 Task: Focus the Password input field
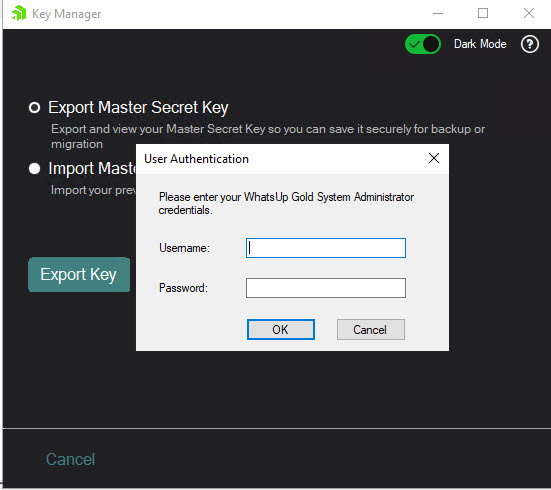coord(326,288)
